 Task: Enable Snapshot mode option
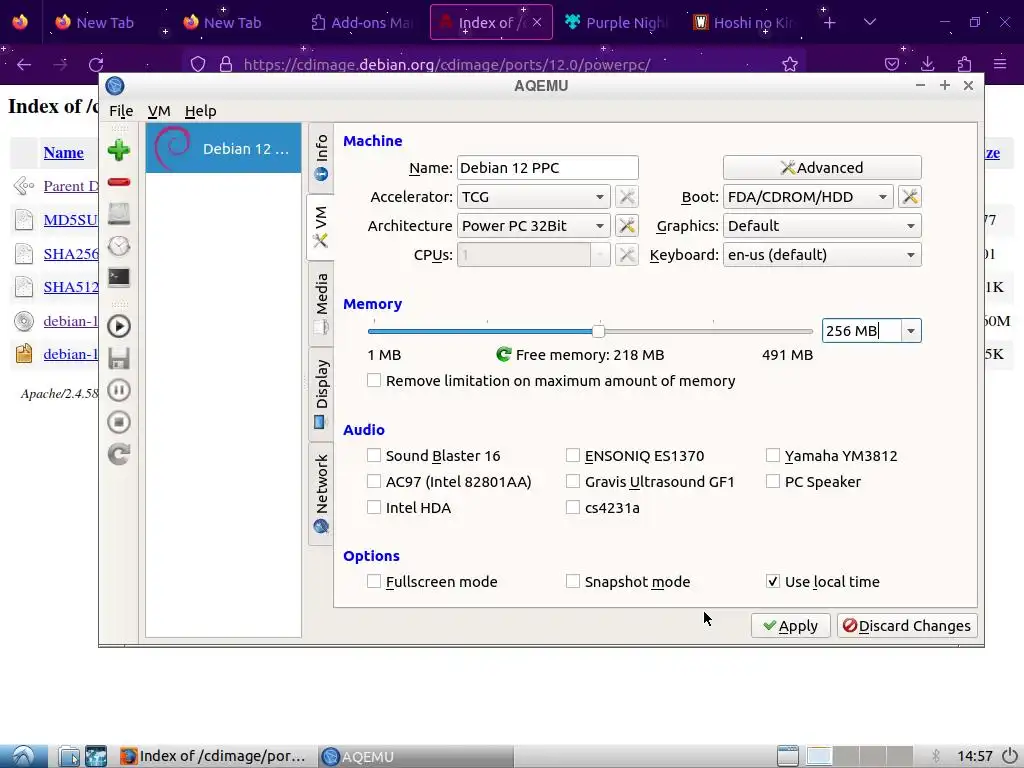[x=573, y=581]
